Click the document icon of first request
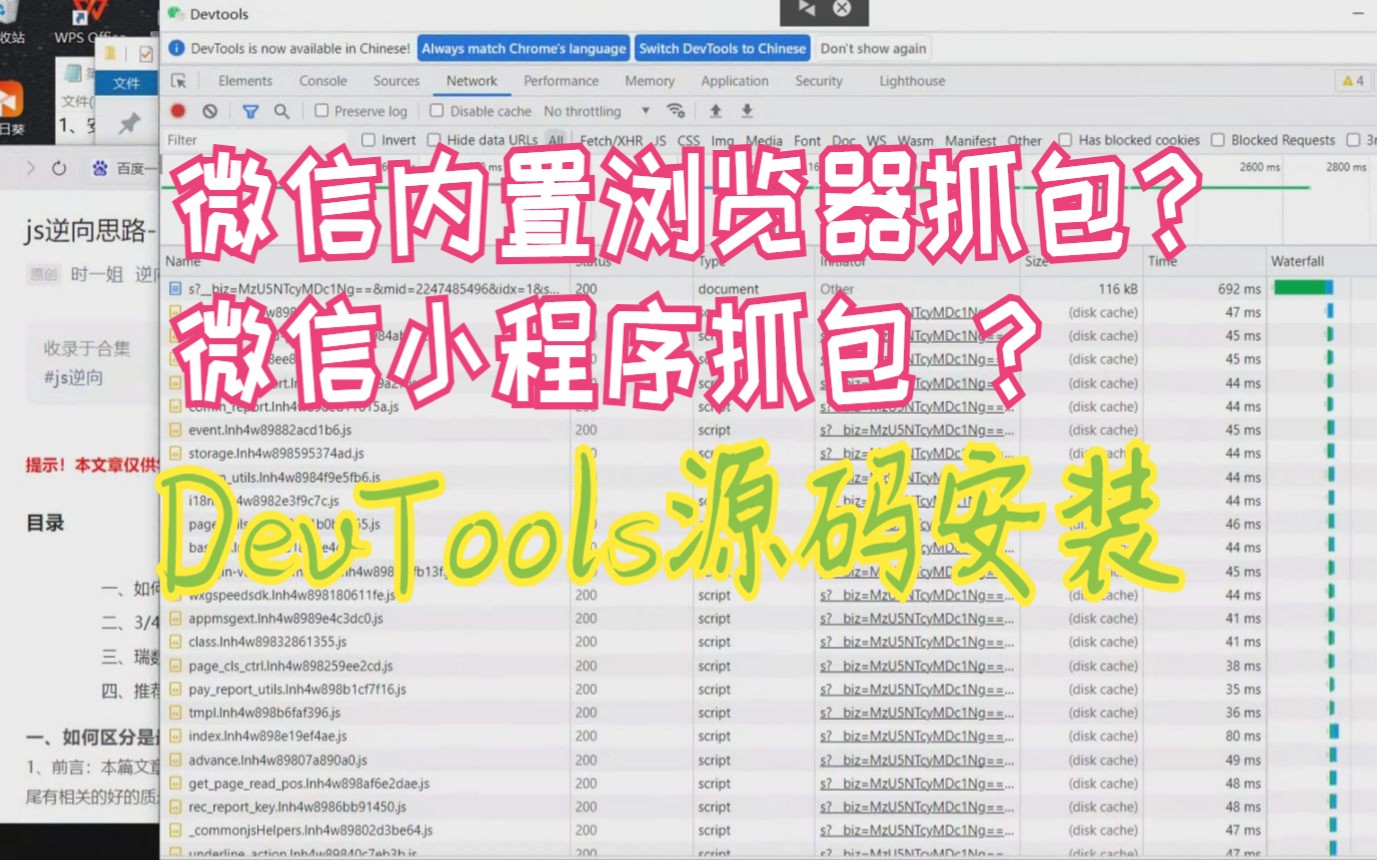This screenshot has height=860, width=1377. [x=175, y=288]
